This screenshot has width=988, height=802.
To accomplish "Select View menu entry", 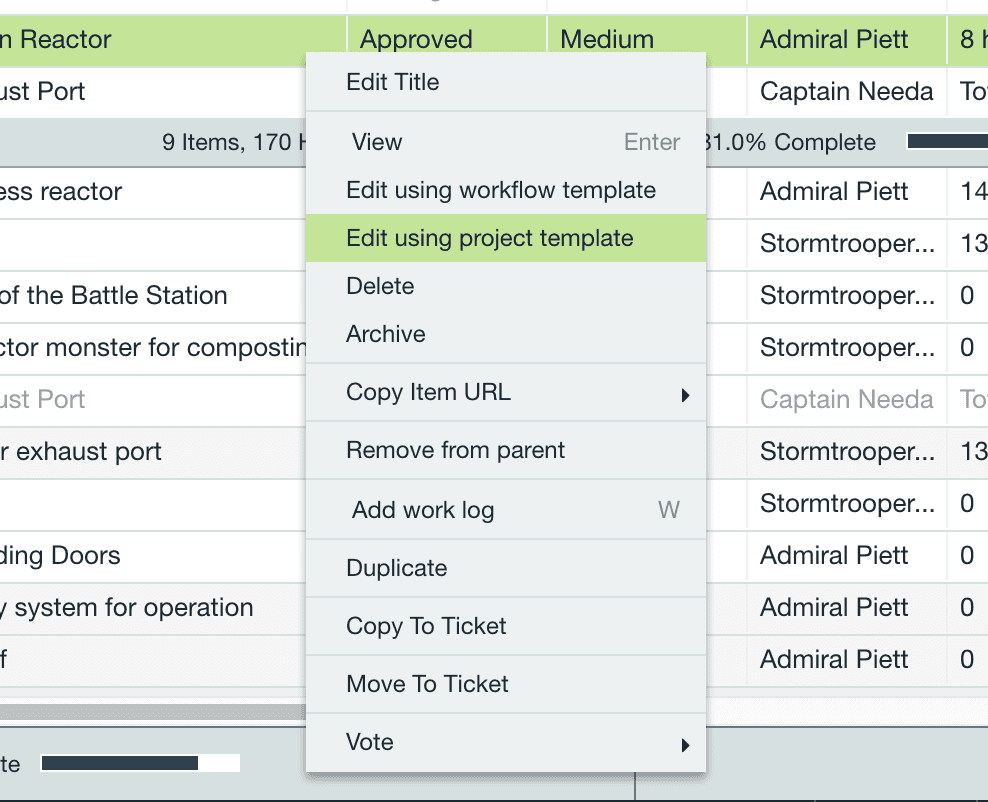I will pos(505,142).
